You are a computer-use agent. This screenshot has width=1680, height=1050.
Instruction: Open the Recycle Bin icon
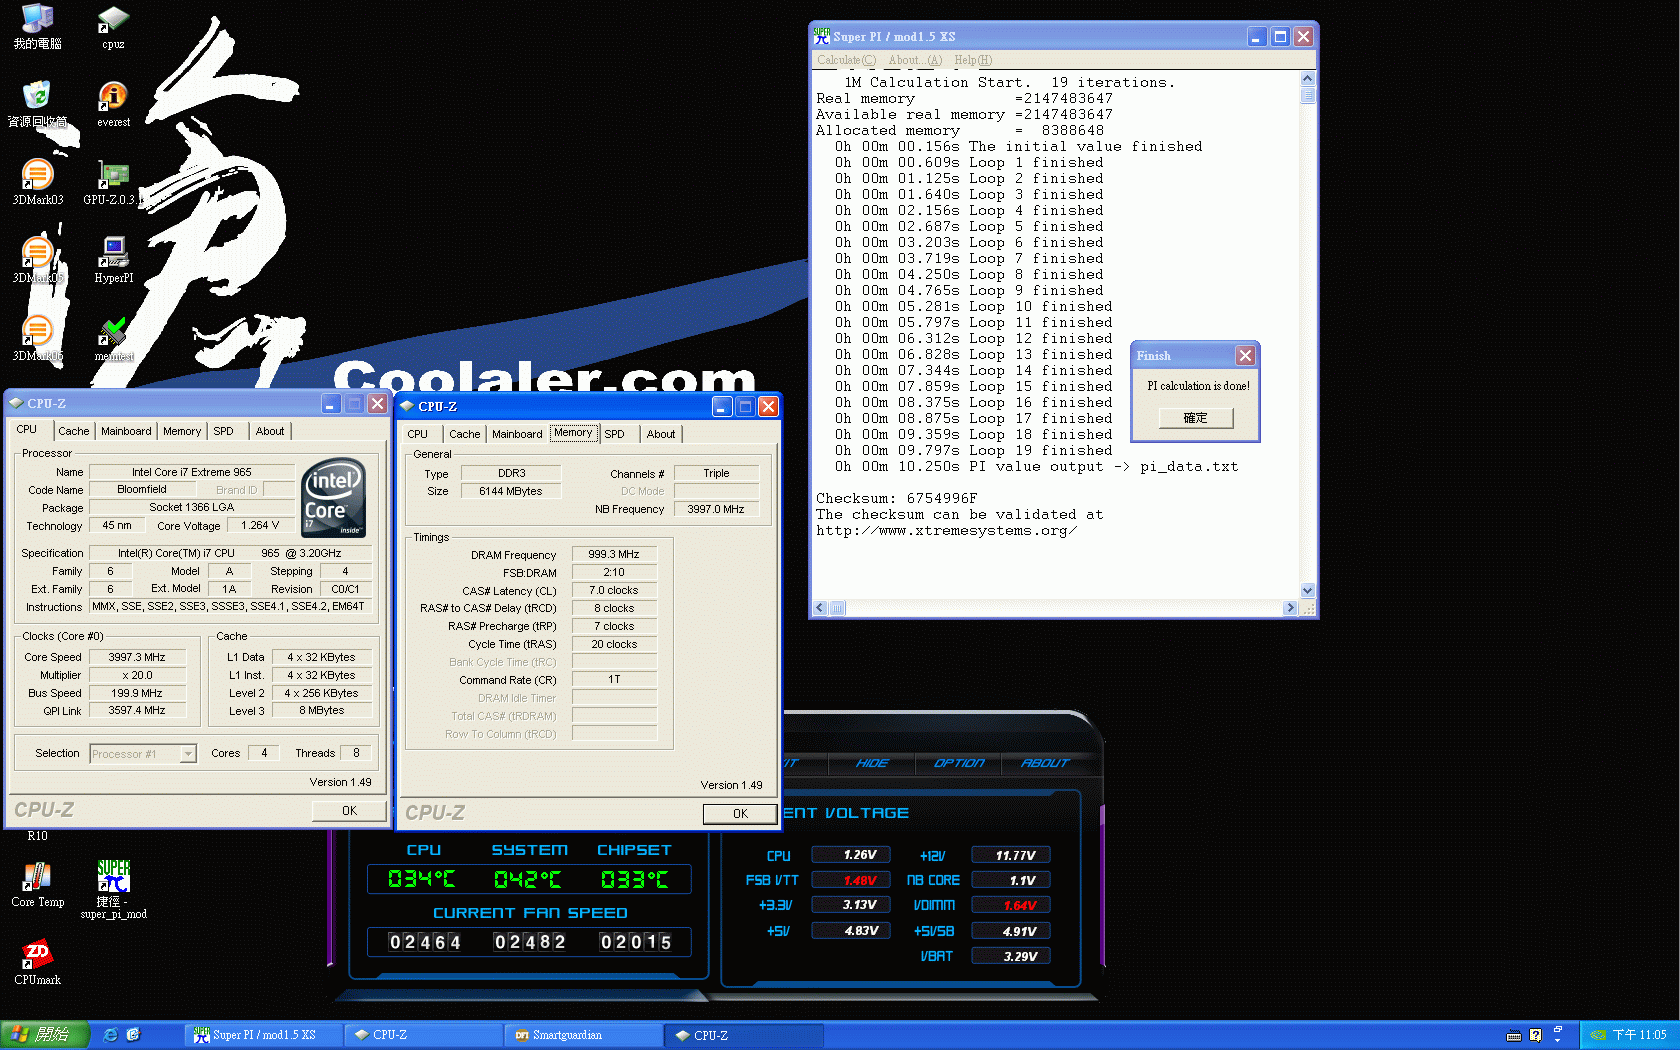coord(37,104)
